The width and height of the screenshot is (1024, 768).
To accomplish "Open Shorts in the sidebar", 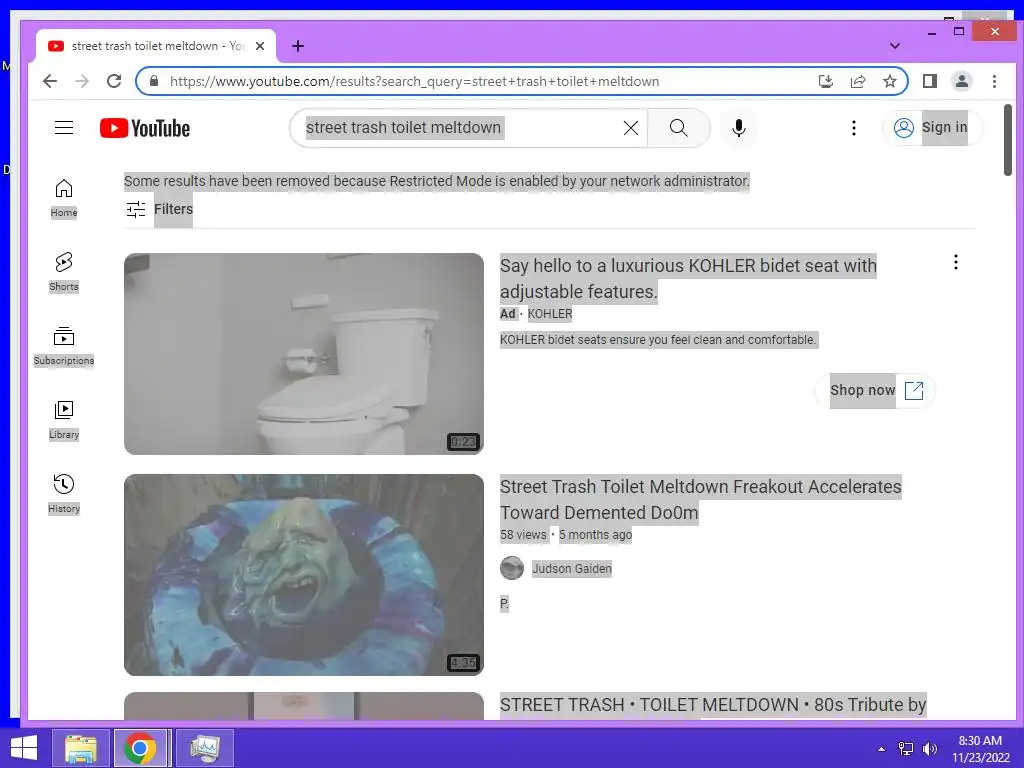I will 64,272.
